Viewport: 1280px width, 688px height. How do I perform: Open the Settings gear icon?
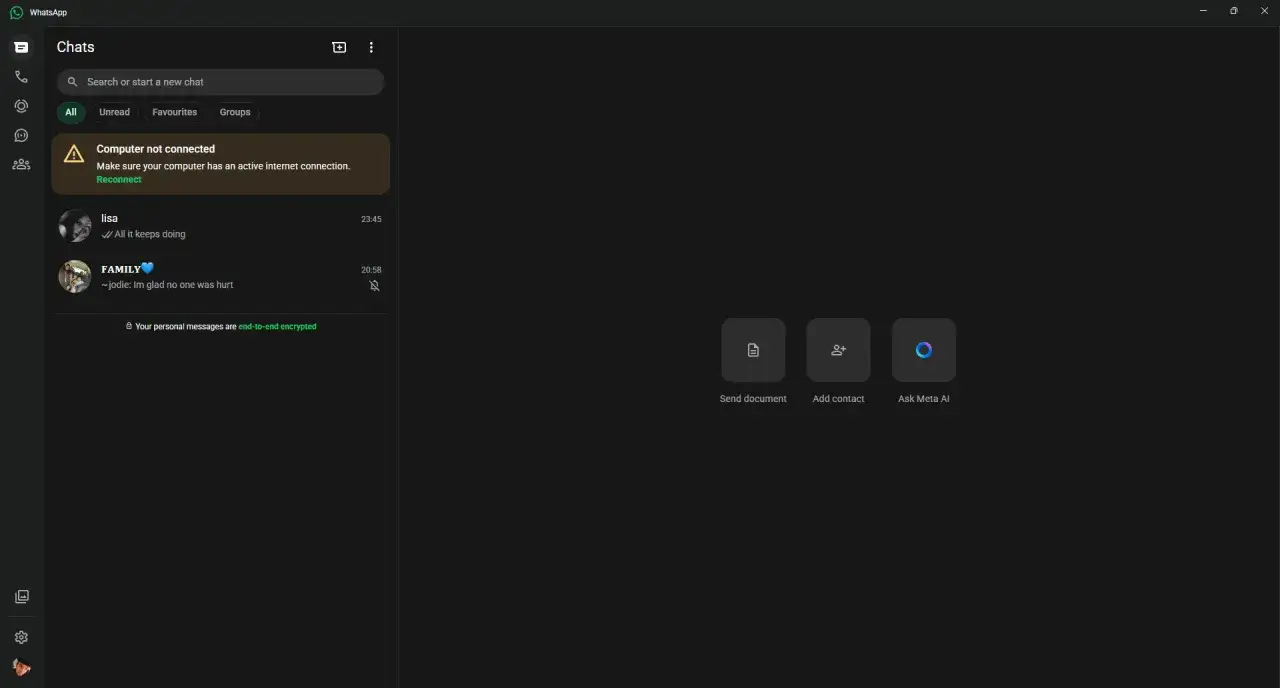coord(21,637)
